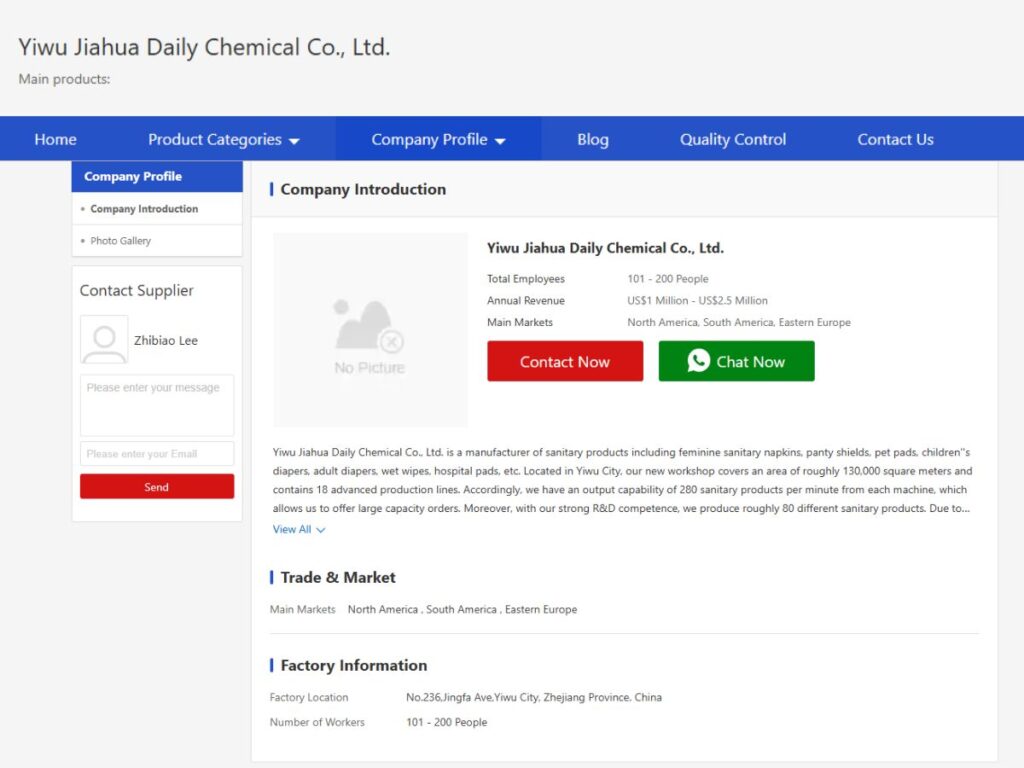Focus the email input field
The width and height of the screenshot is (1024, 768).
click(x=157, y=454)
